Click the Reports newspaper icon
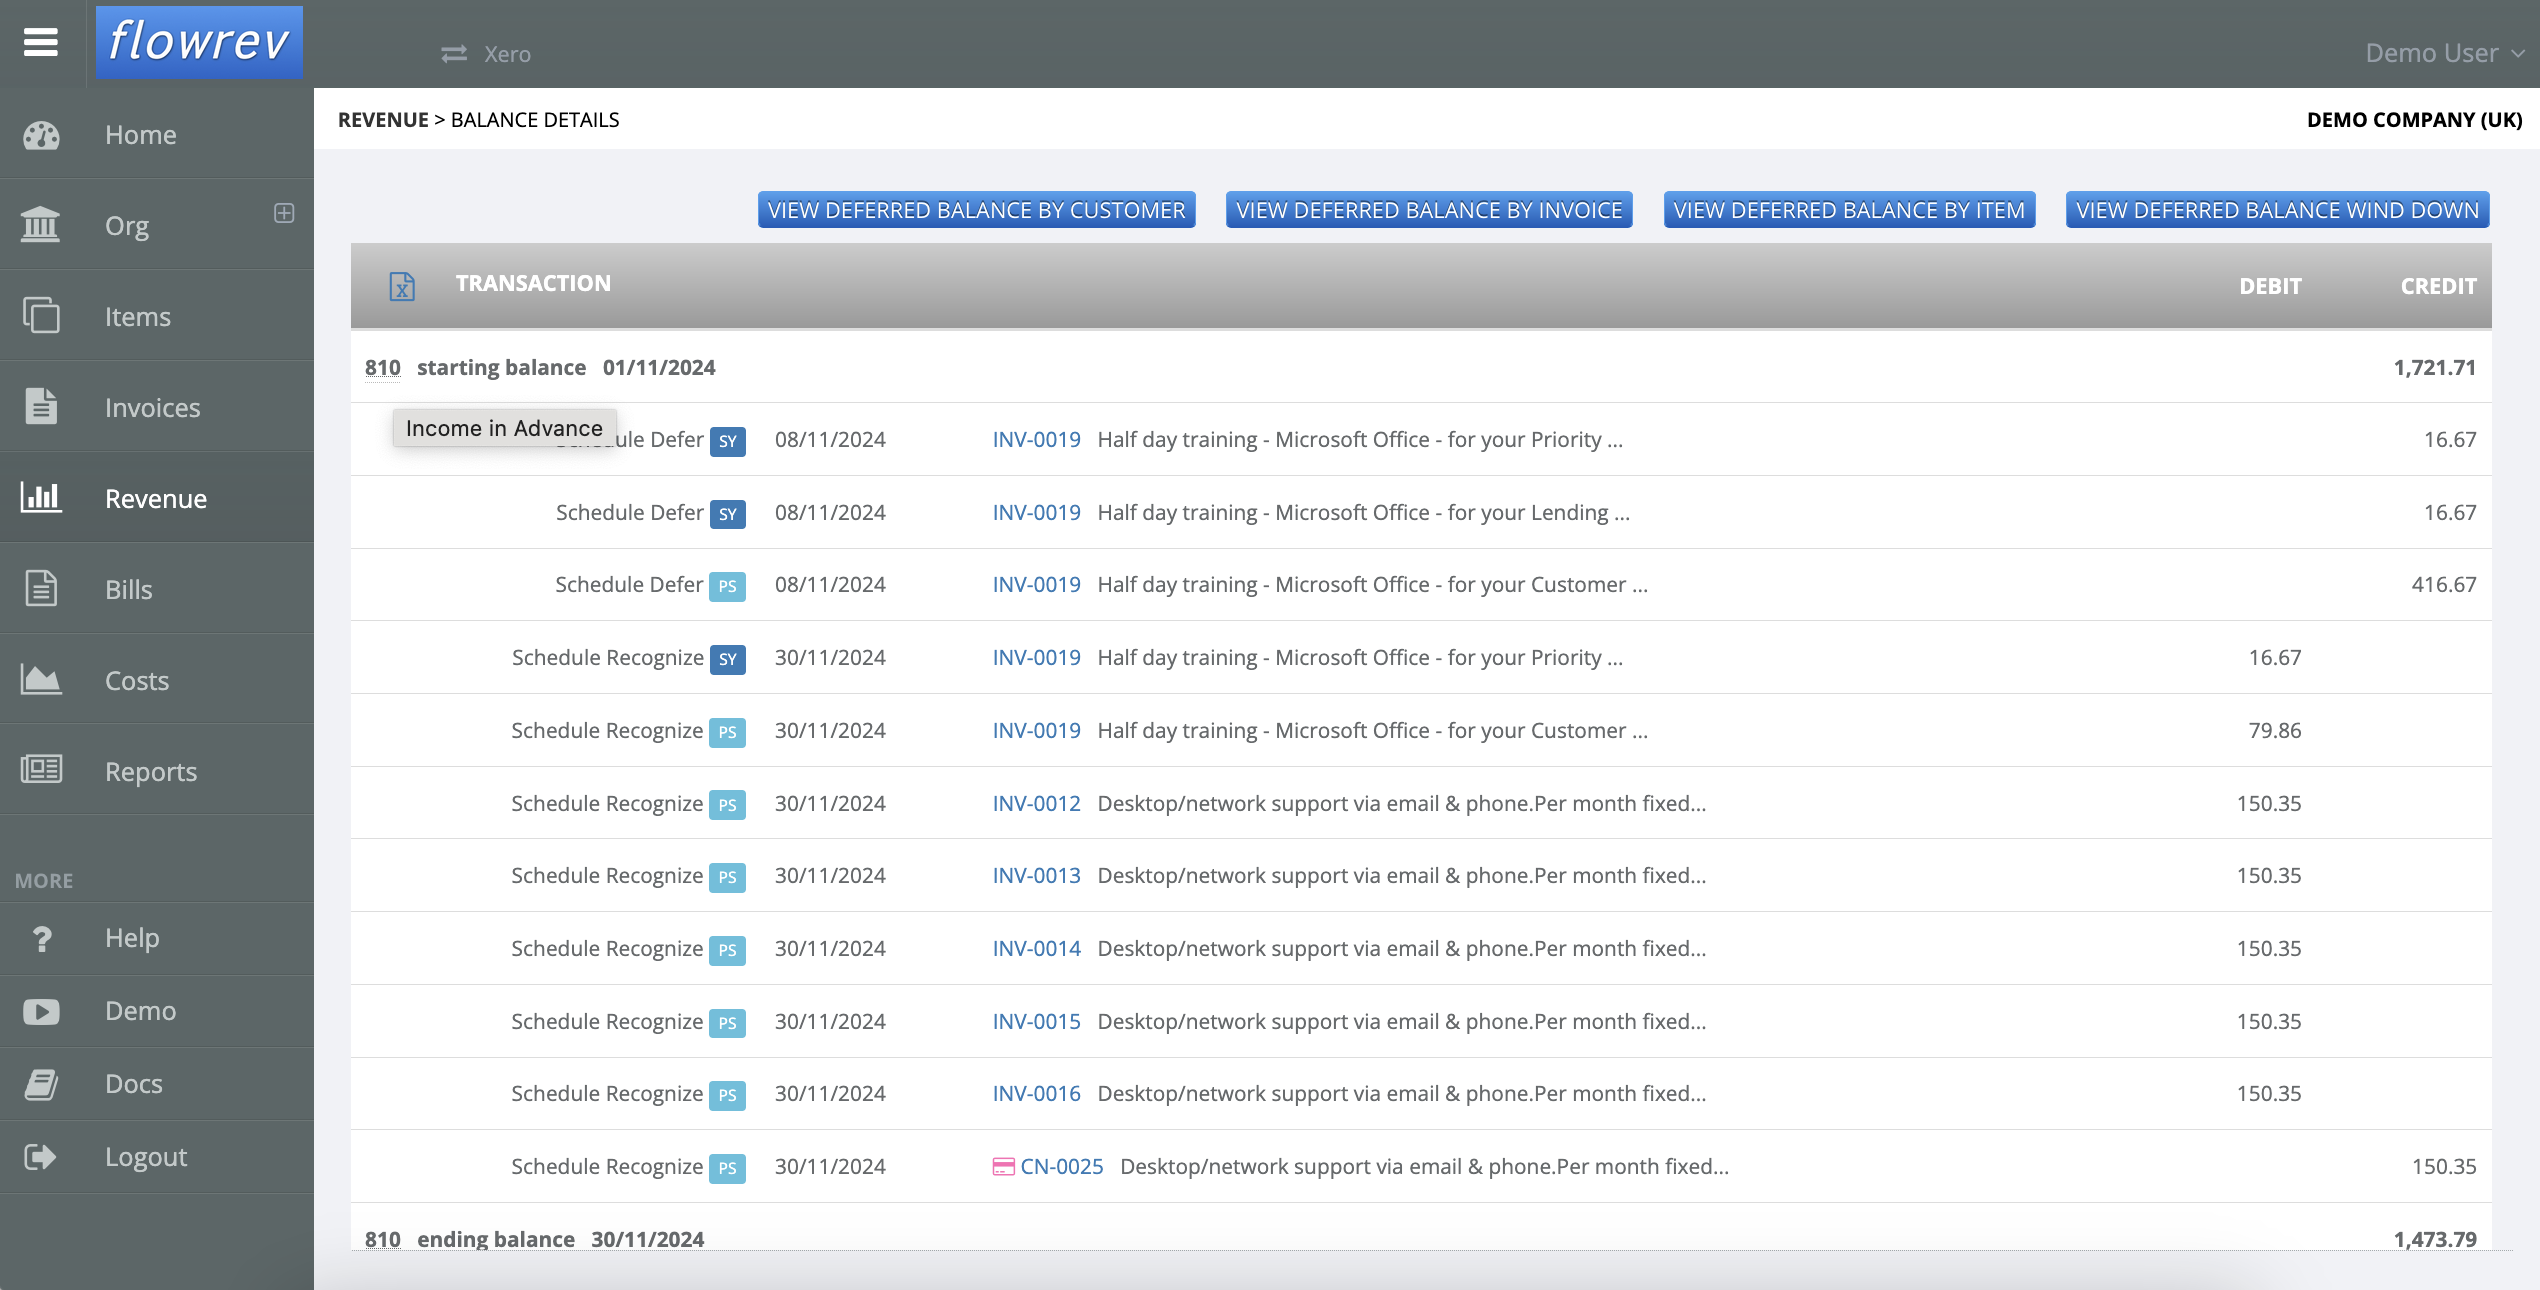 (41, 769)
